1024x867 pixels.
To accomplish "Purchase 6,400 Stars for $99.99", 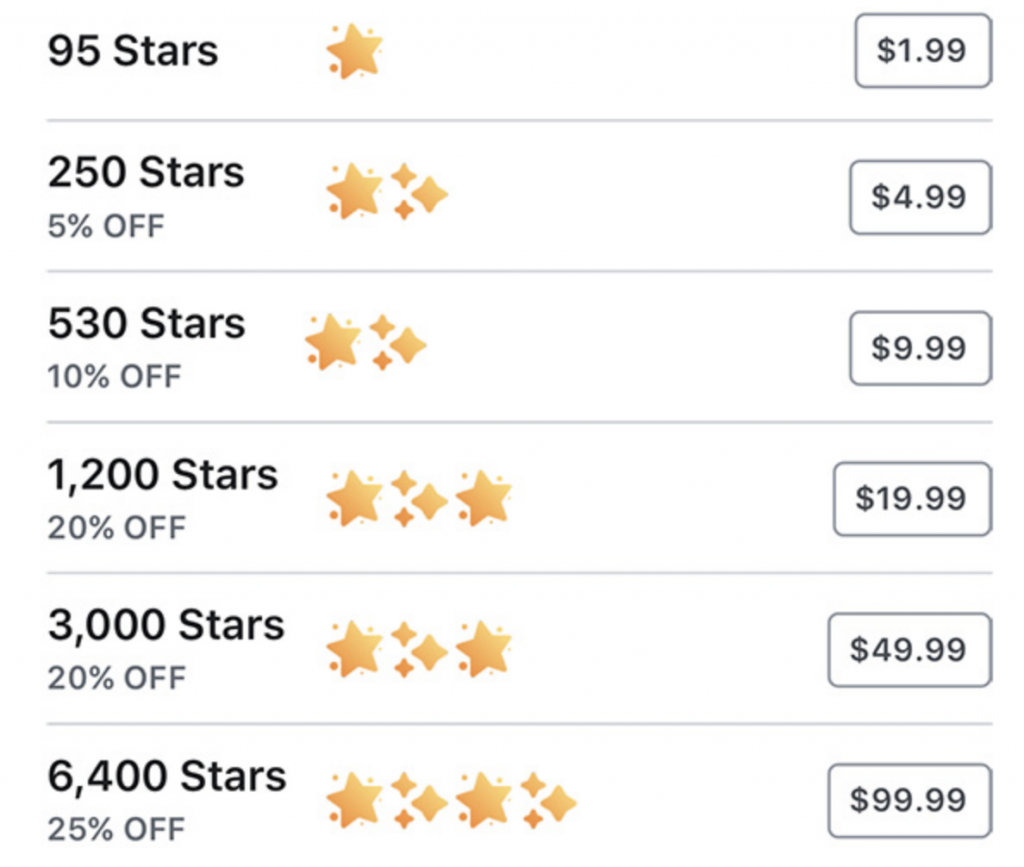I will tap(910, 800).
